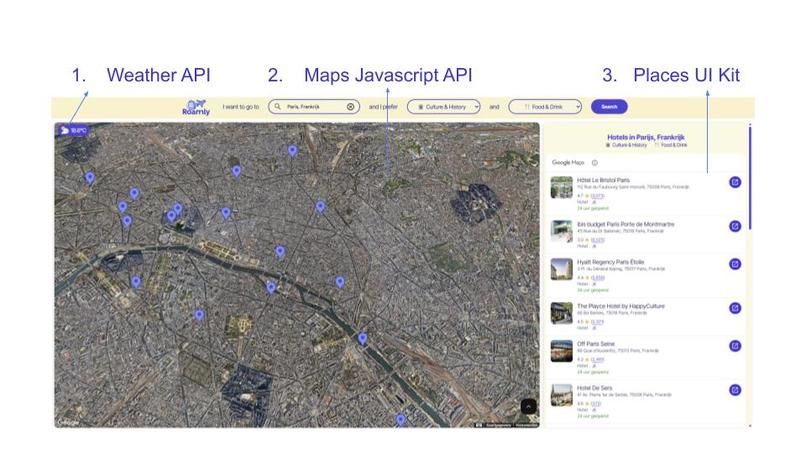Click the dark chevron button on map
This screenshot has height=453, width=806.
pos(528,406)
